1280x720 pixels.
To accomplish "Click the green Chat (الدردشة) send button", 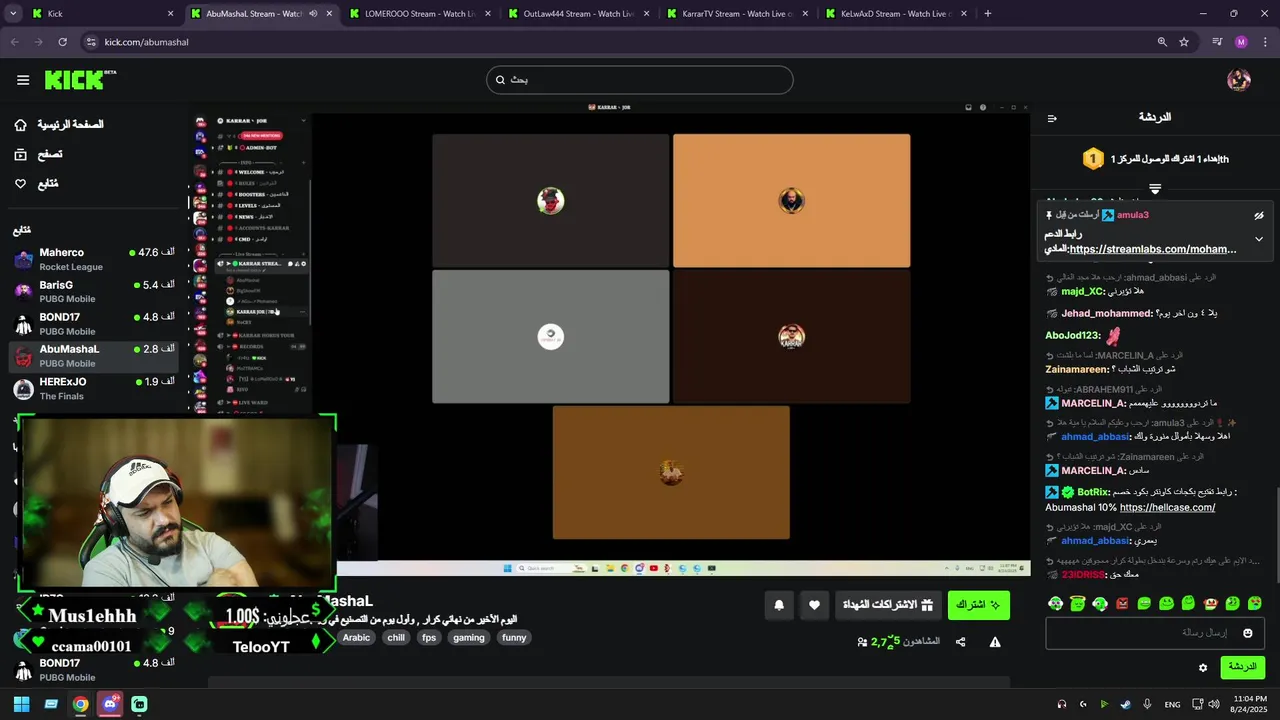I will 1242,667.
